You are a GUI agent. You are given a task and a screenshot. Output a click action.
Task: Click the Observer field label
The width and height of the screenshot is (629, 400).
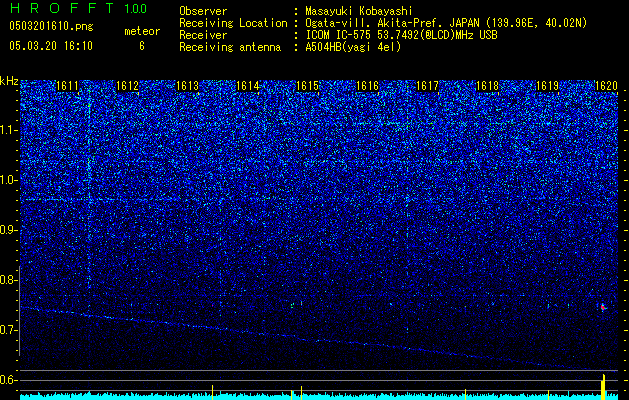(203, 11)
